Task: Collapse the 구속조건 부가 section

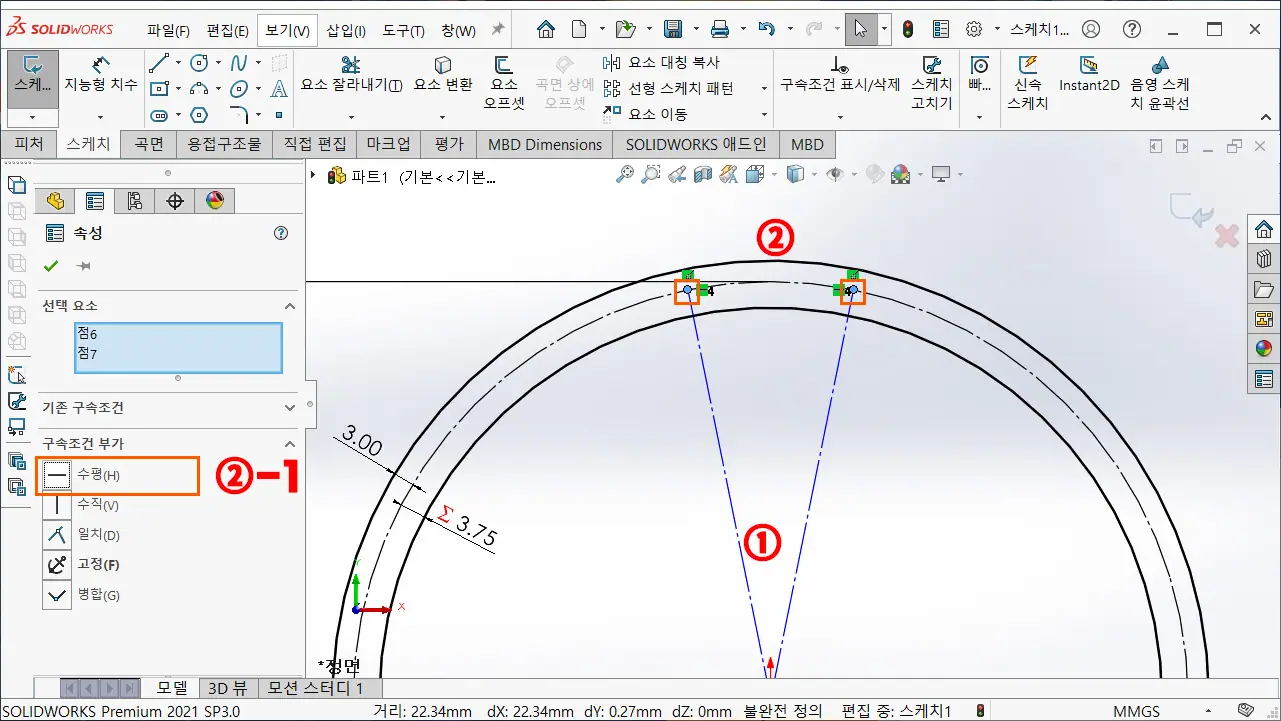Action: (x=290, y=444)
